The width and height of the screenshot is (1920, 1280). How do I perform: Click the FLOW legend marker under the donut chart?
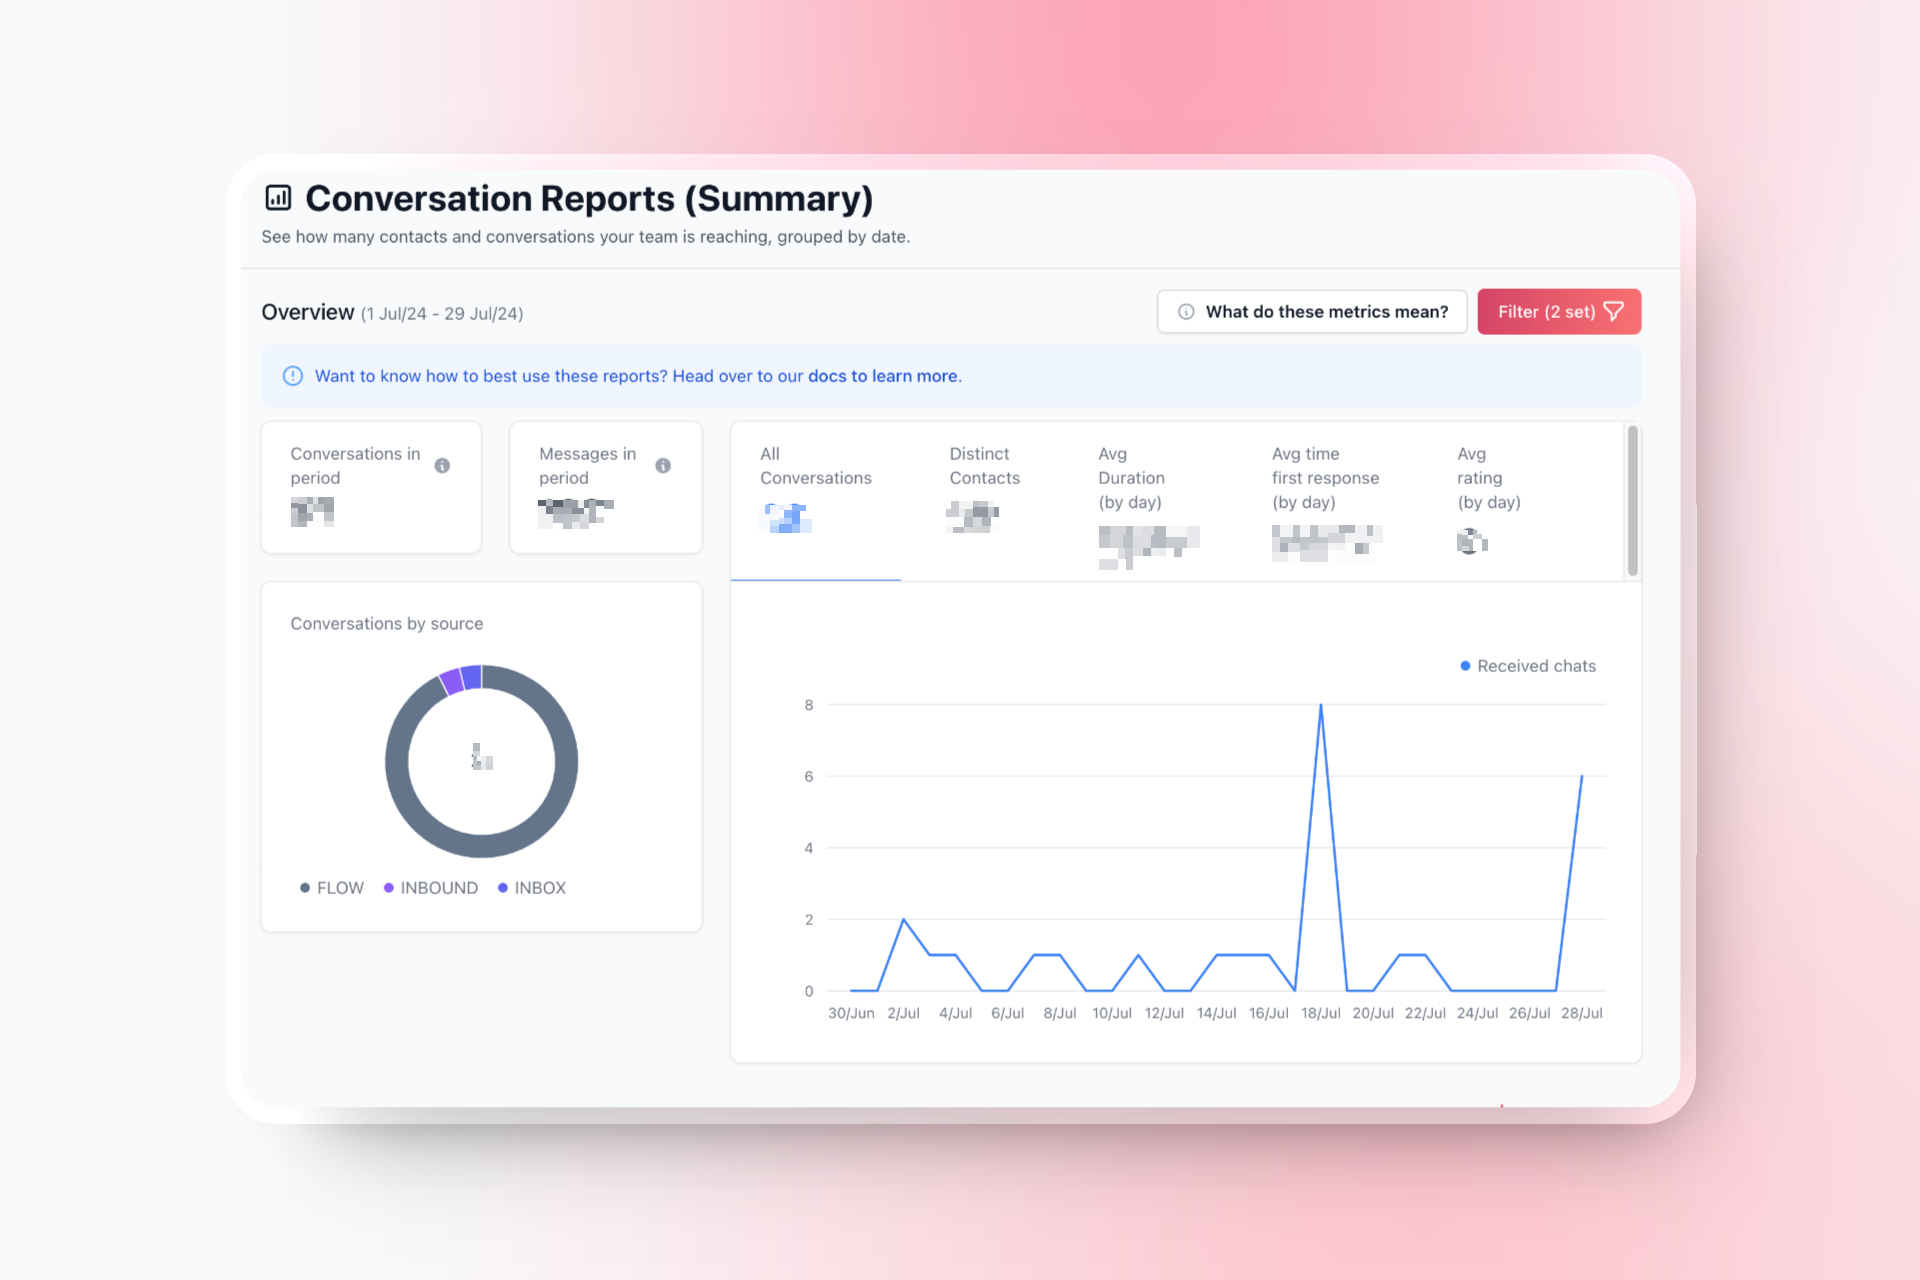(x=304, y=887)
